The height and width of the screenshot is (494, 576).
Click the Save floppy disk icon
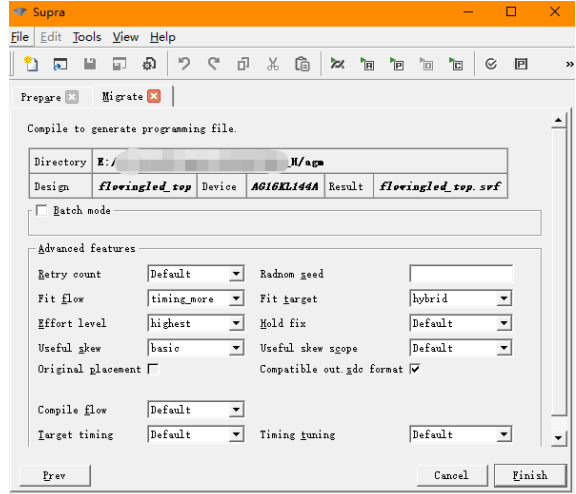coord(90,64)
